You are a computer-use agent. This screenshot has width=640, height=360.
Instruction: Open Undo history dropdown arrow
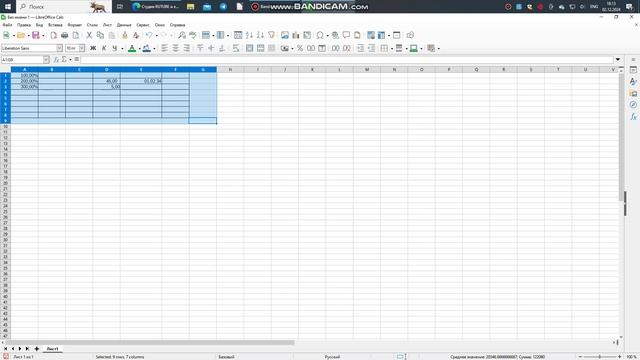[x=156, y=36]
